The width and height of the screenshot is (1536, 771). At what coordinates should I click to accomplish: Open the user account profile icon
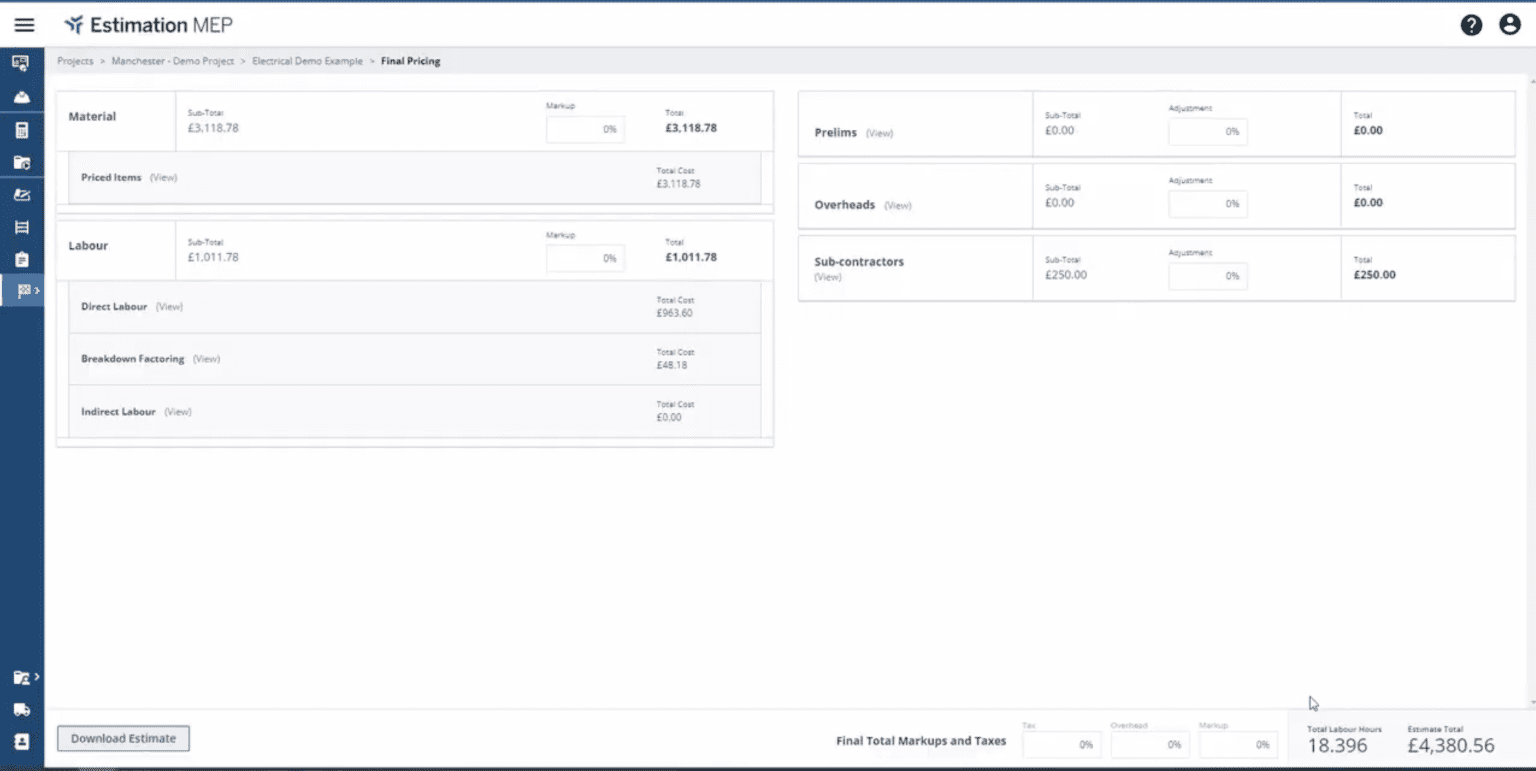coord(1510,25)
